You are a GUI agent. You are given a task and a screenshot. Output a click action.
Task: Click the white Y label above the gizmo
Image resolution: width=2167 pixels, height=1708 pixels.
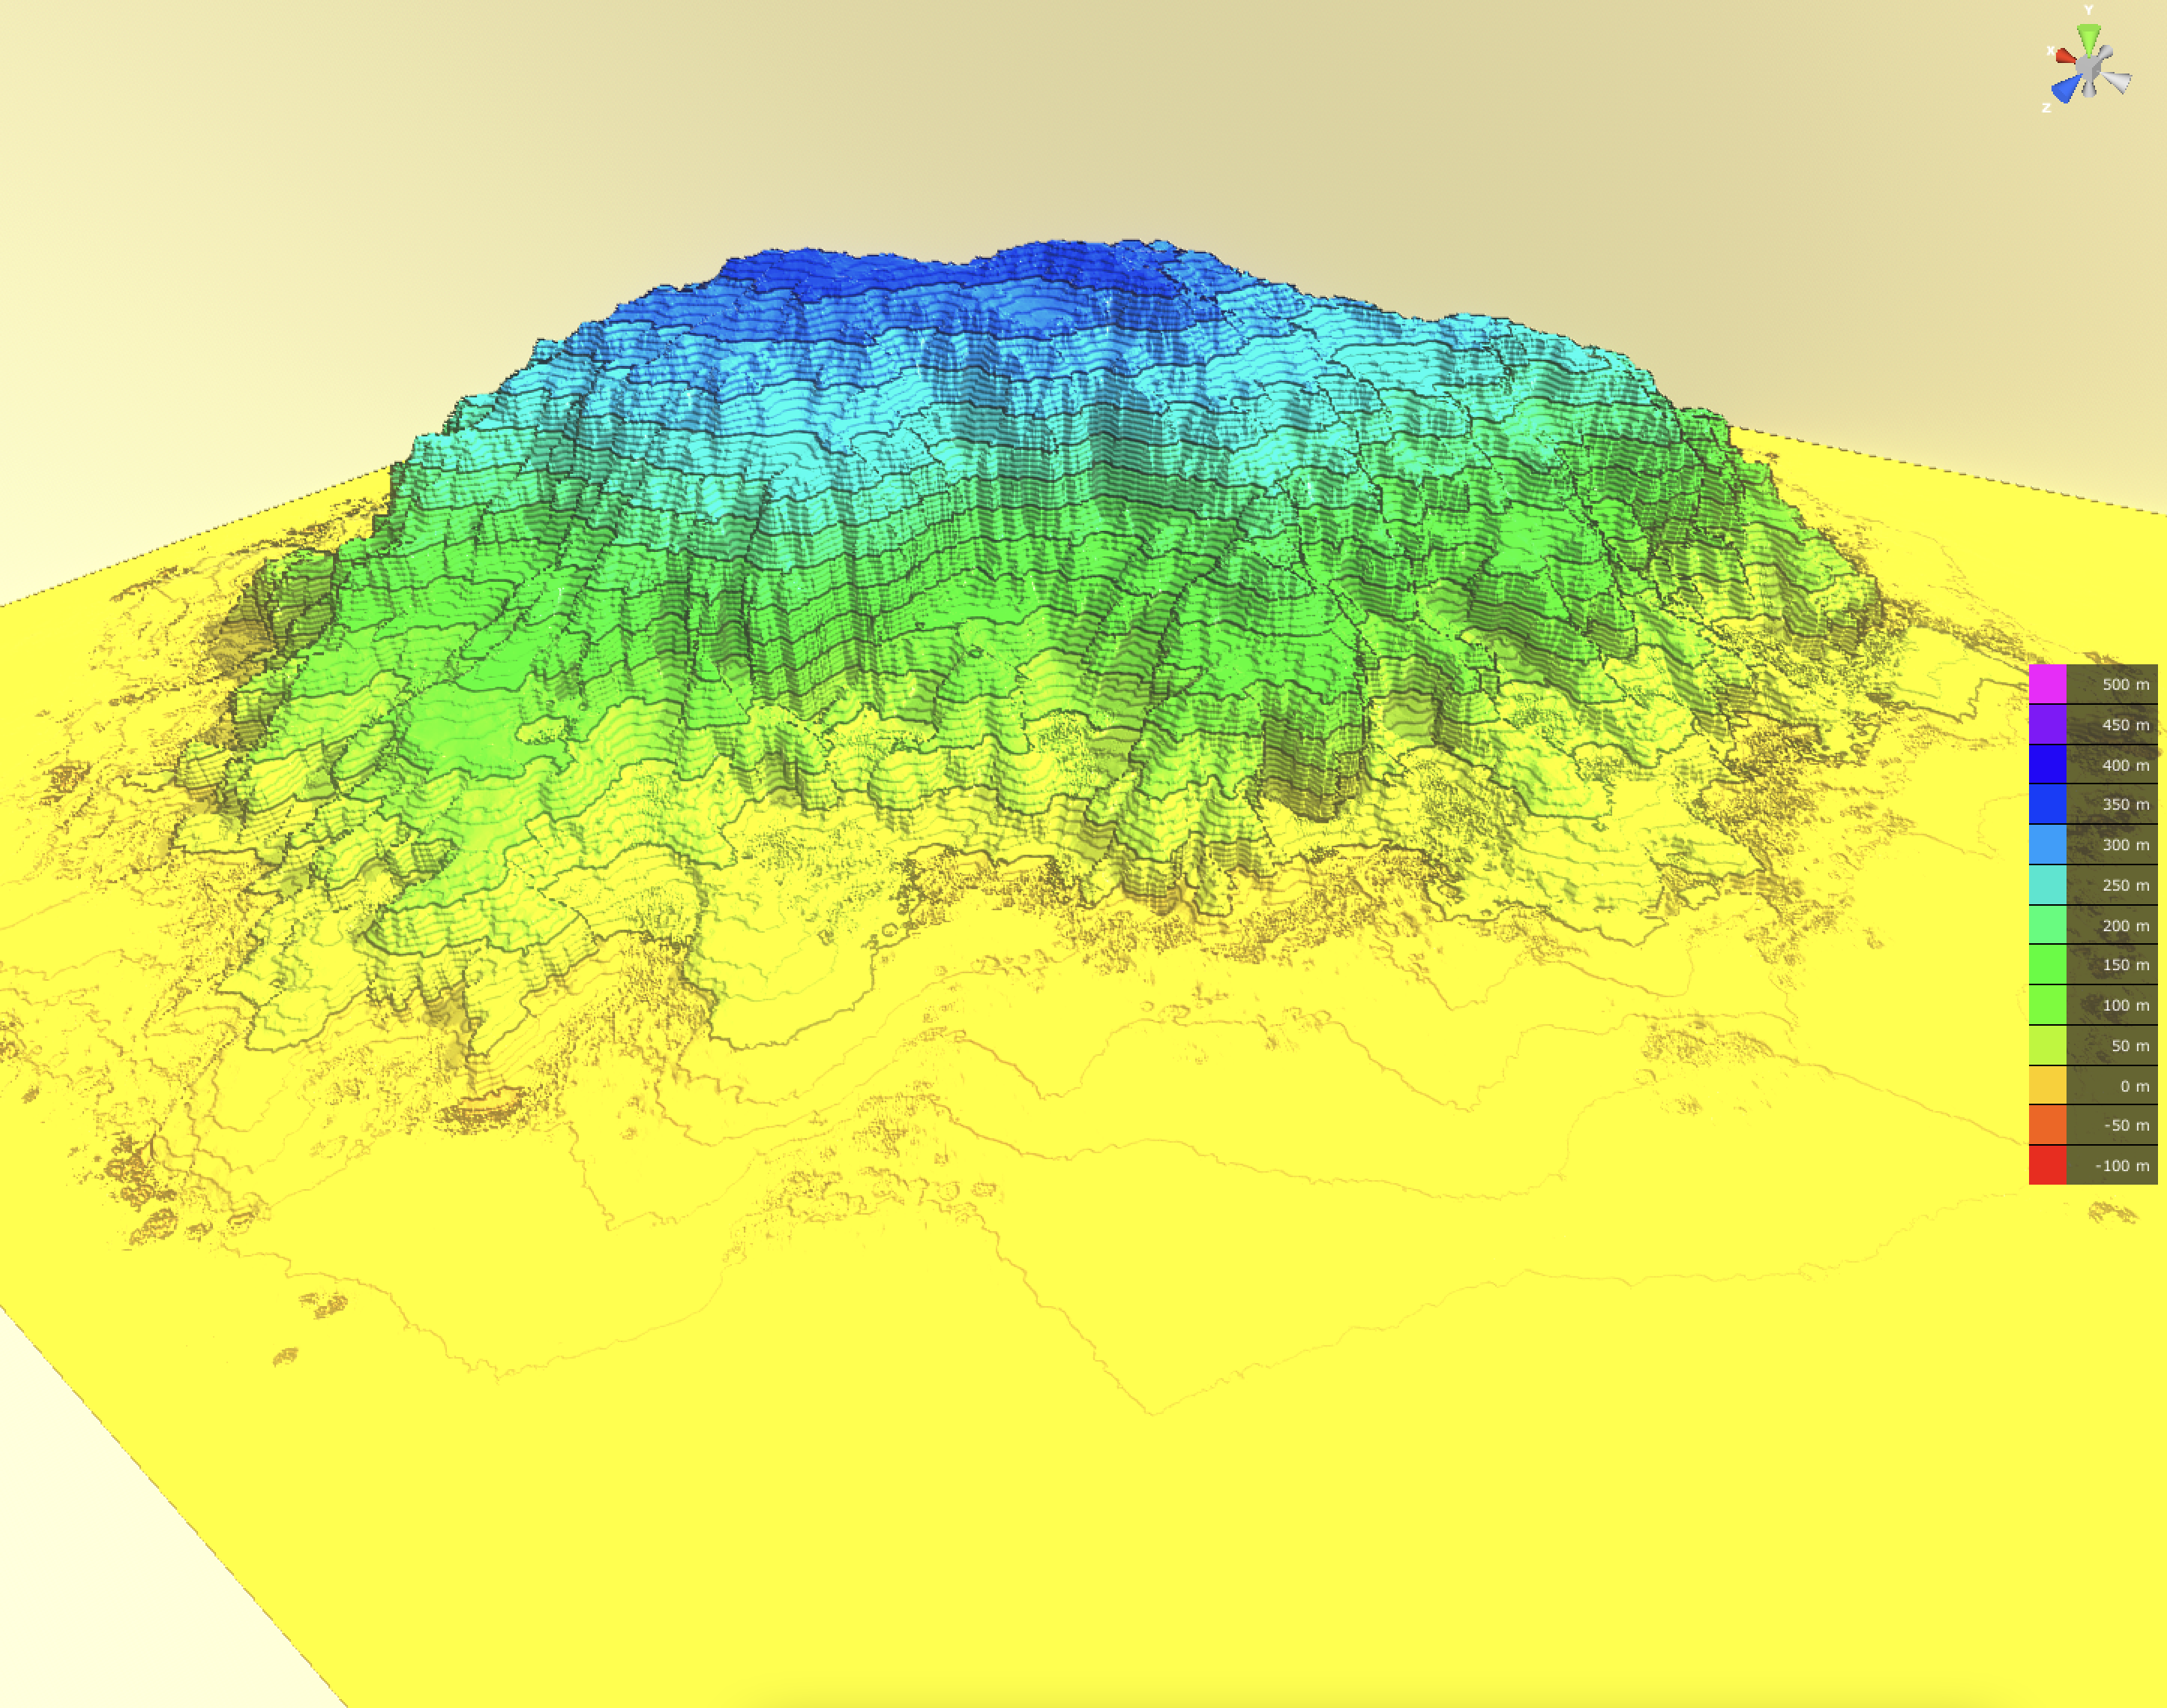[x=2089, y=10]
